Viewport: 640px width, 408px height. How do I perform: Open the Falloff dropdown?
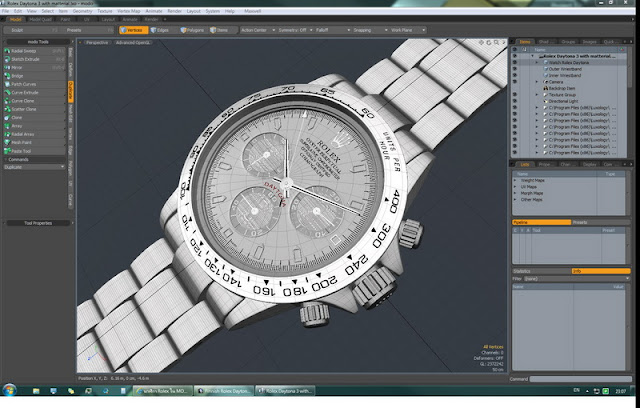click(333, 30)
